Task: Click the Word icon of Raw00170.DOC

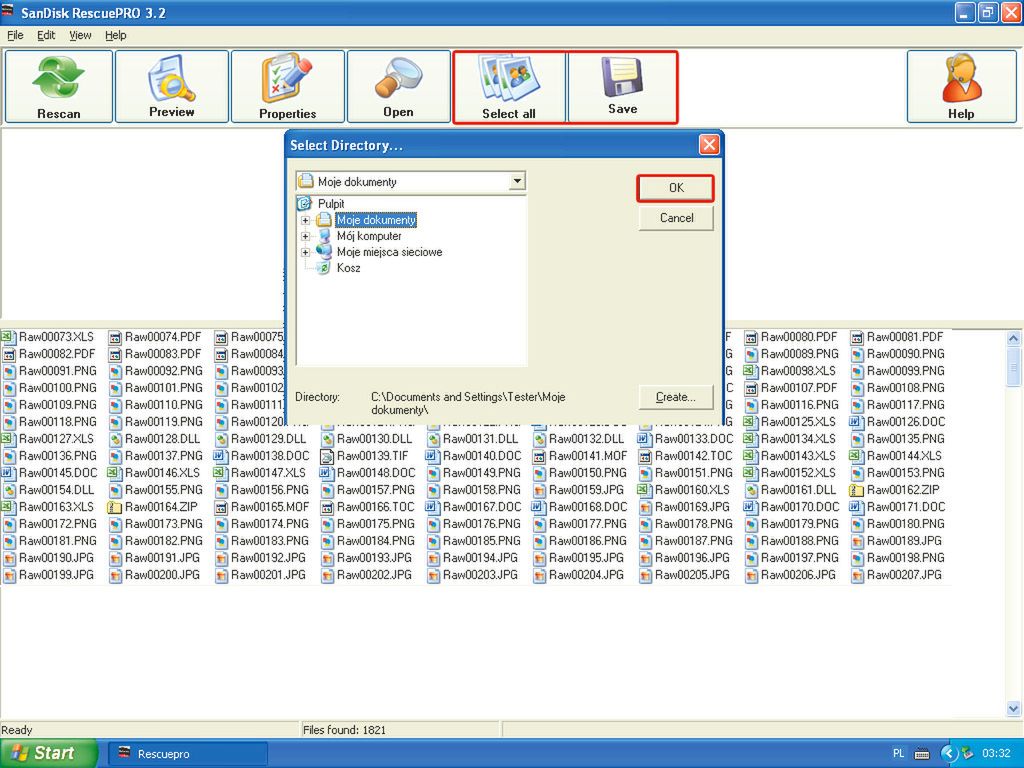Action: (750, 507)
